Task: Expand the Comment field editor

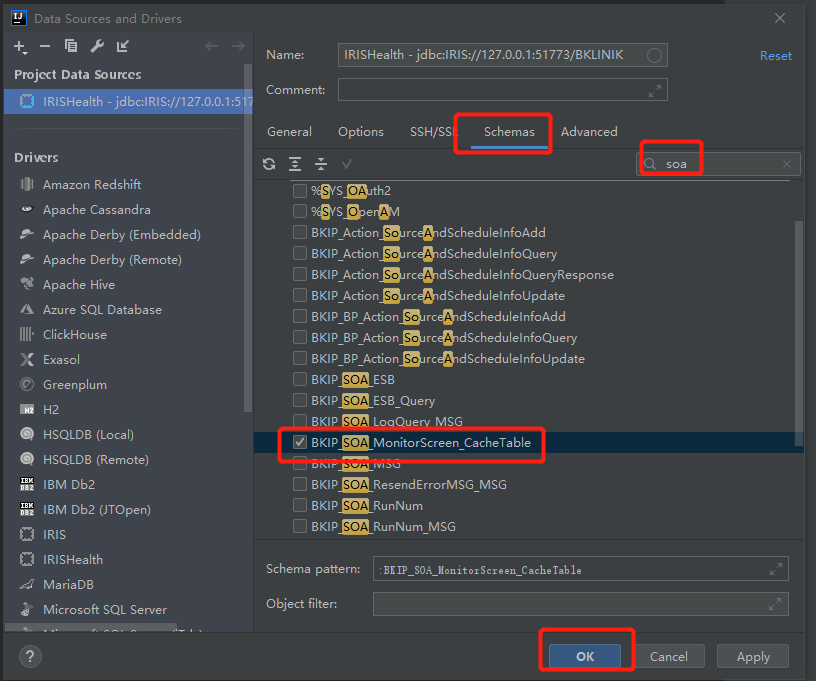Action: tap(655, 90)
